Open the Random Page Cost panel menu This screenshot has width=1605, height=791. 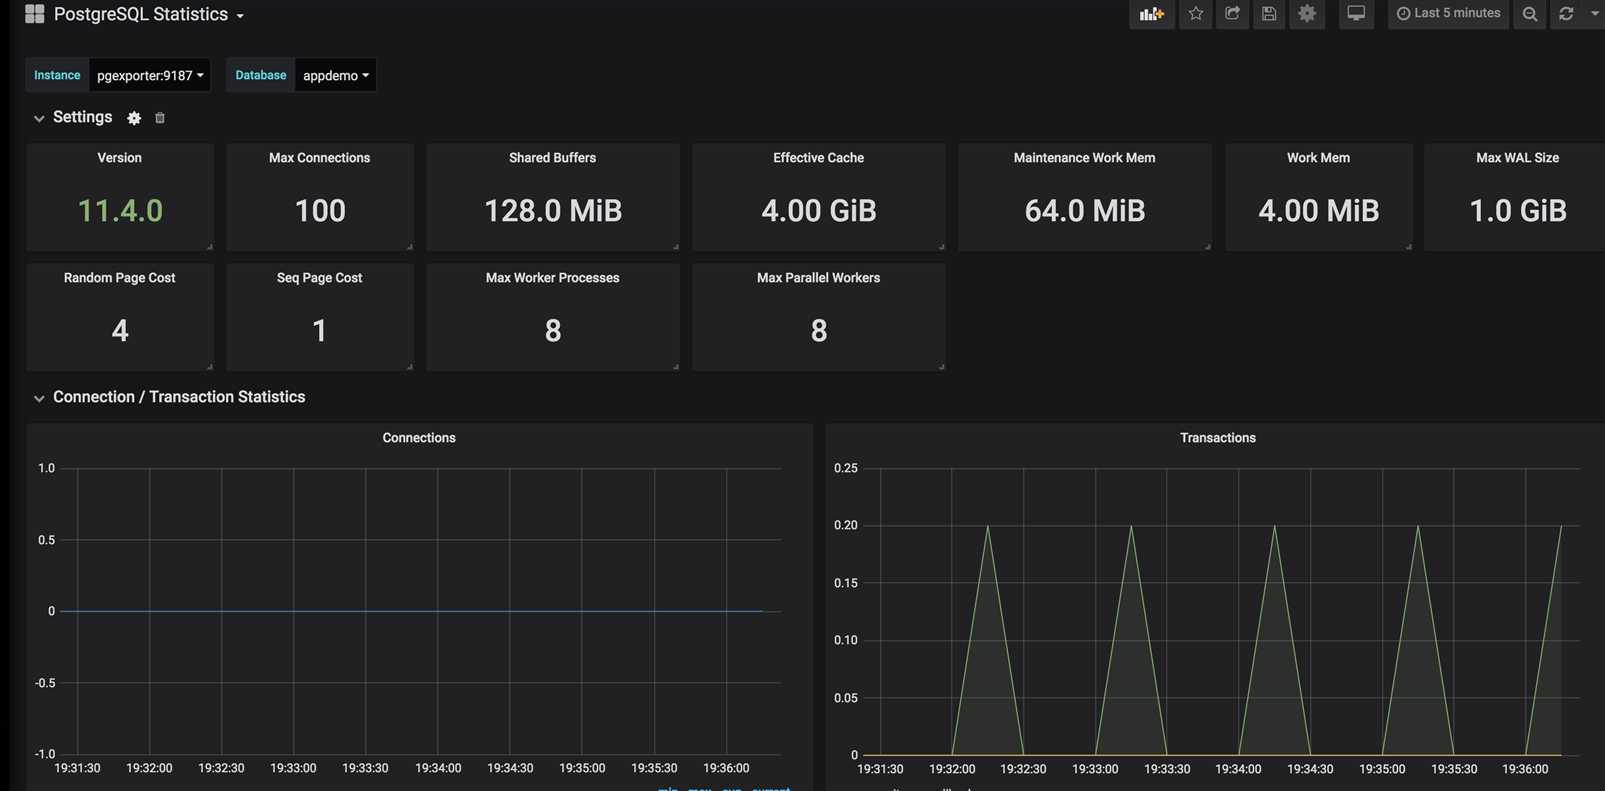coord(119,278)
